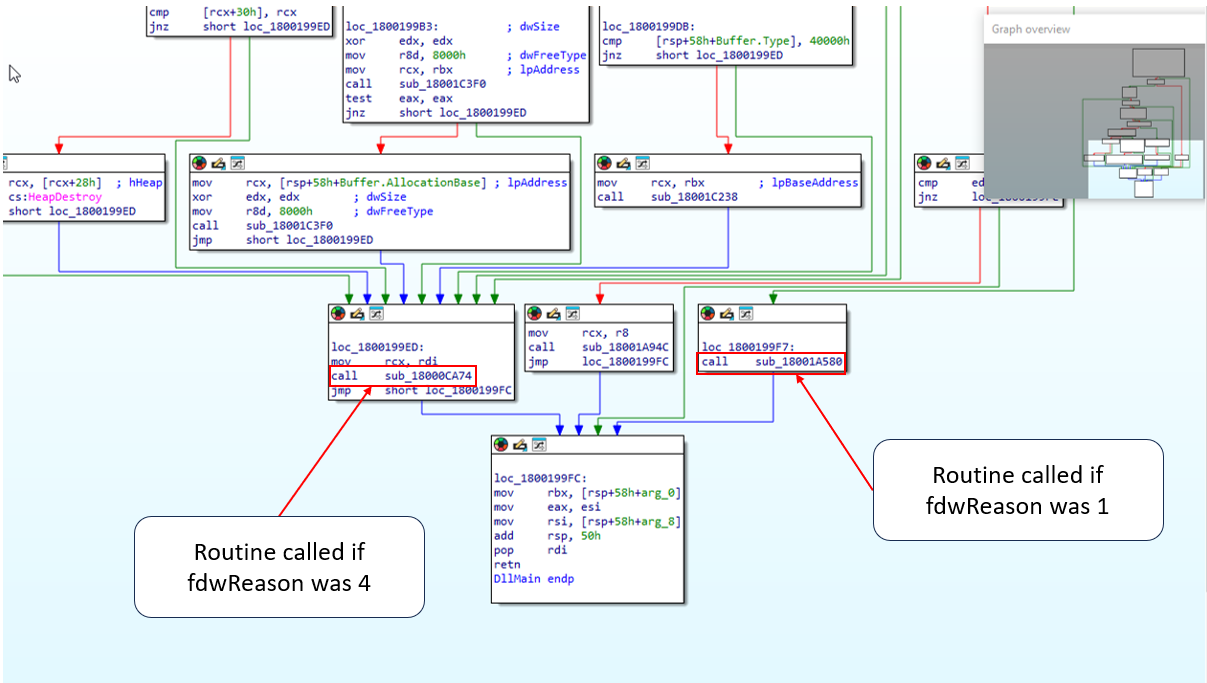Click edit pencil icon on the sub_18001A94C node
This screenshot has height=683, width=1207.
554,313
